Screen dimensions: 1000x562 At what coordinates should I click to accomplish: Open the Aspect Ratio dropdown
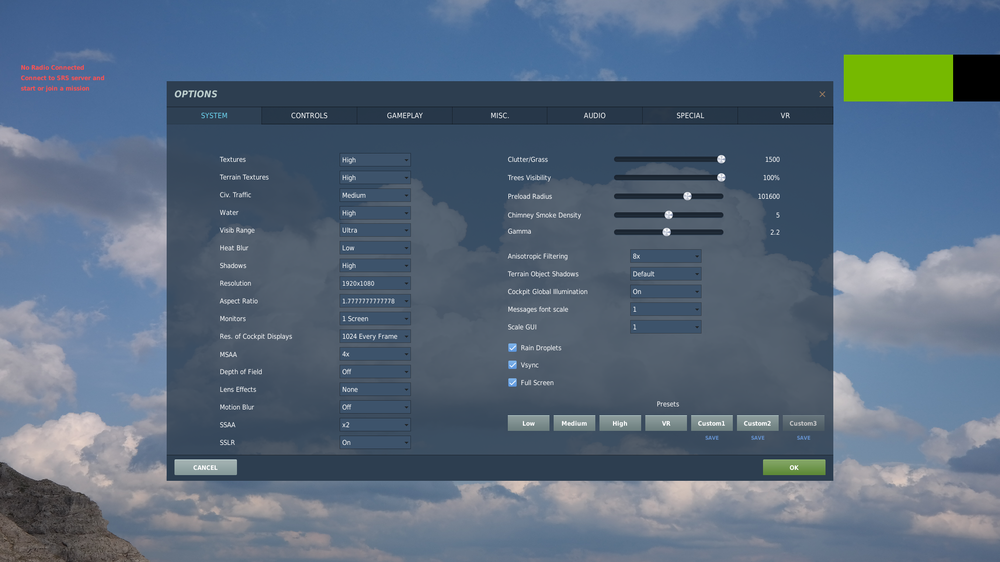(x=375, y=301)
